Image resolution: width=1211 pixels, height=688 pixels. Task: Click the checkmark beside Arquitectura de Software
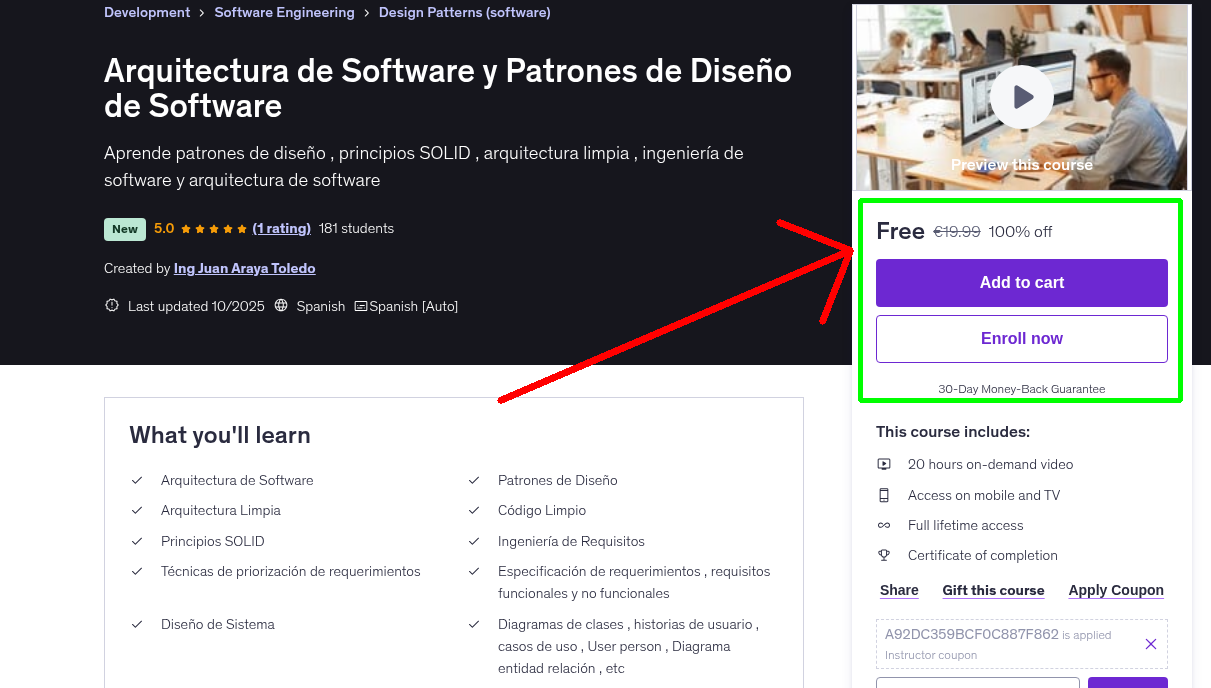click(x=137, y=480)
